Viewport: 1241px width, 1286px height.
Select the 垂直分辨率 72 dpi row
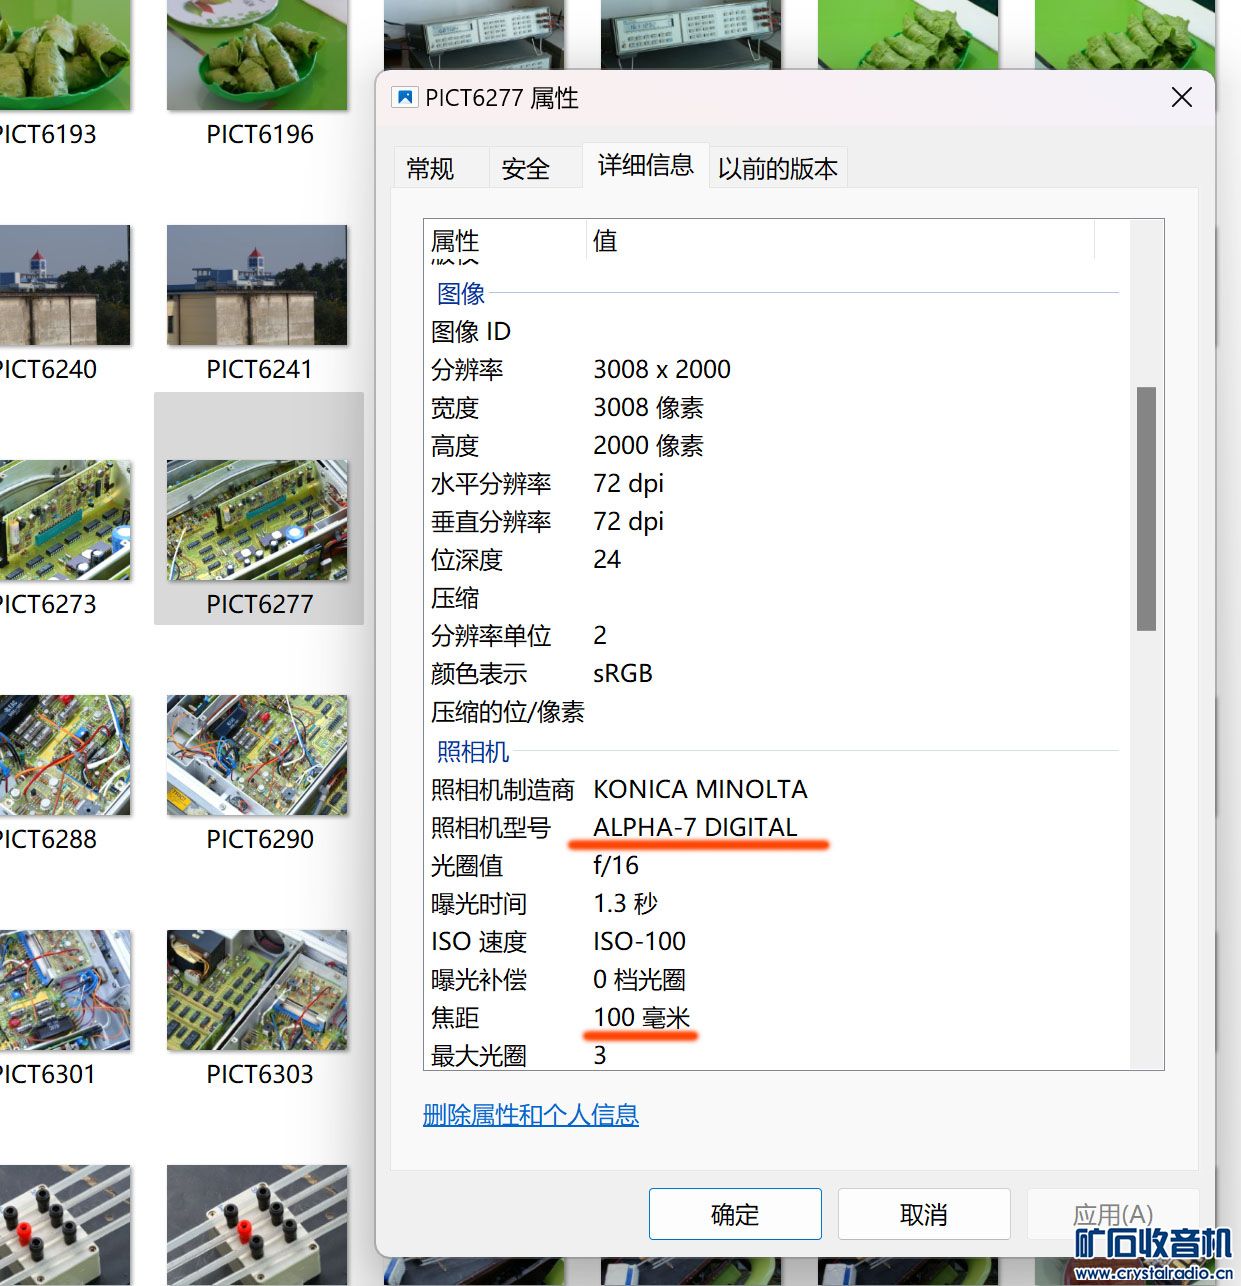[x=775, y=521]
